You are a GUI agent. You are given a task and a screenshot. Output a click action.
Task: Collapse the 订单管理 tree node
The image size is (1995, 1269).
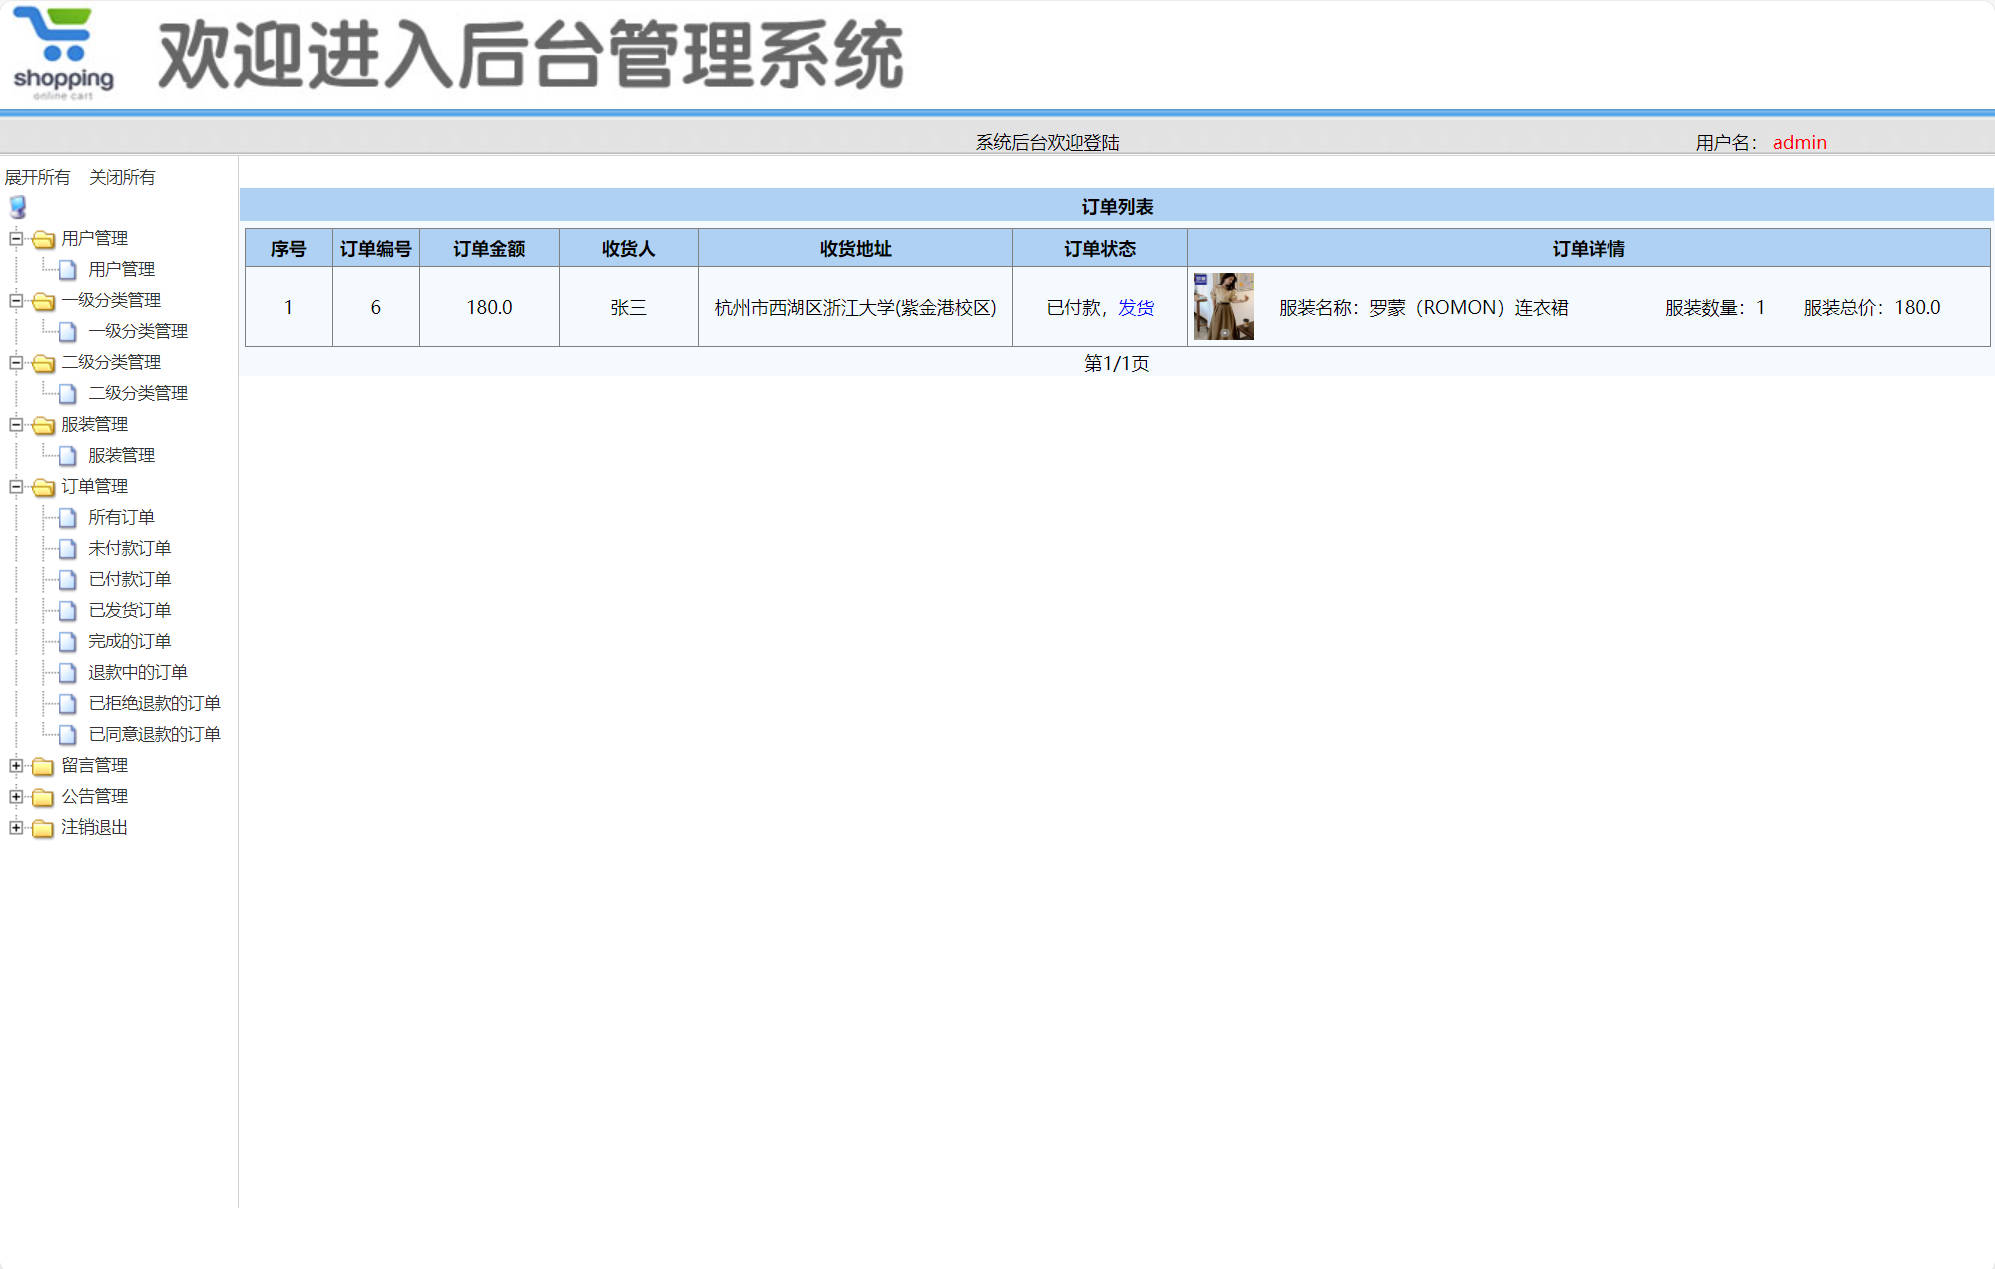pos(15,487)
